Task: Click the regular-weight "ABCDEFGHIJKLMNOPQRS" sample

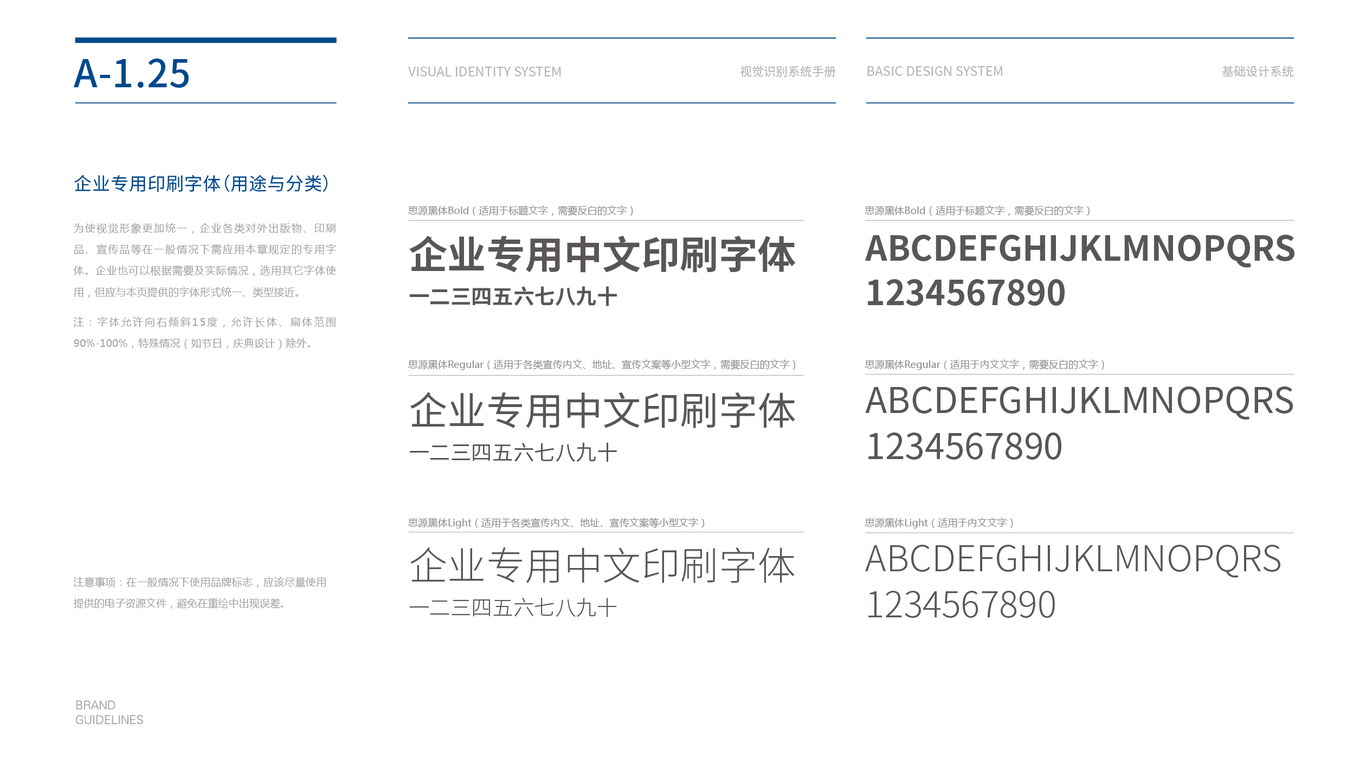Action: pyautogui.click(x=1080, y=401)
